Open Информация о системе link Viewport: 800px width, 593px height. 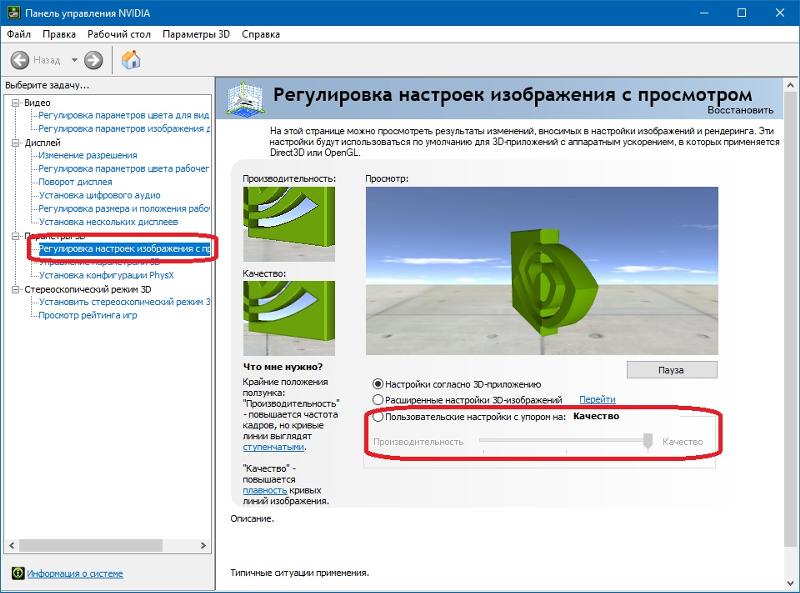pyautogui.click(x=75, y=574)
